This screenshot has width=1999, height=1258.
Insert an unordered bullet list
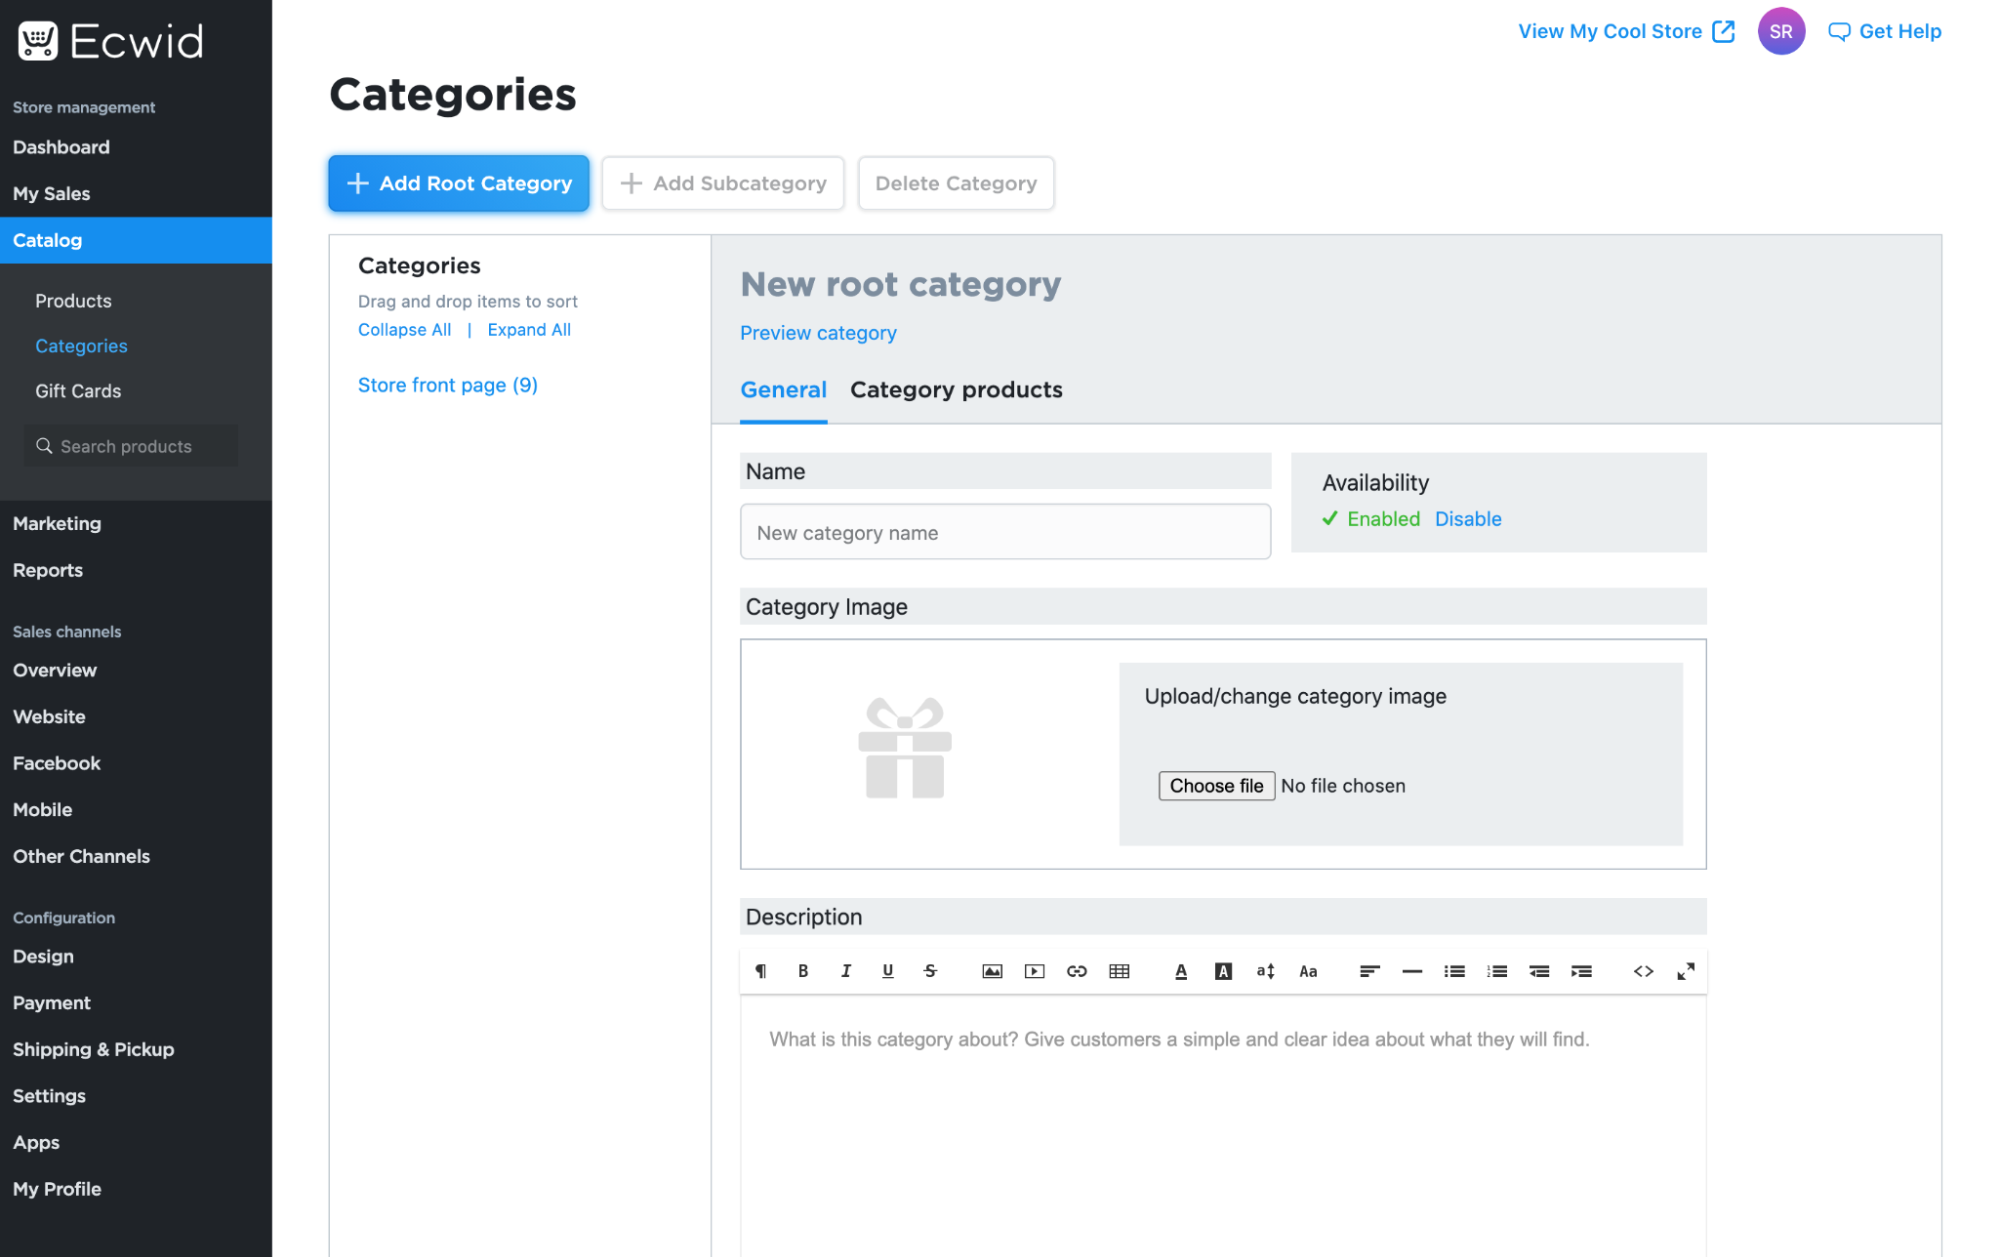tap(1453, 970)
